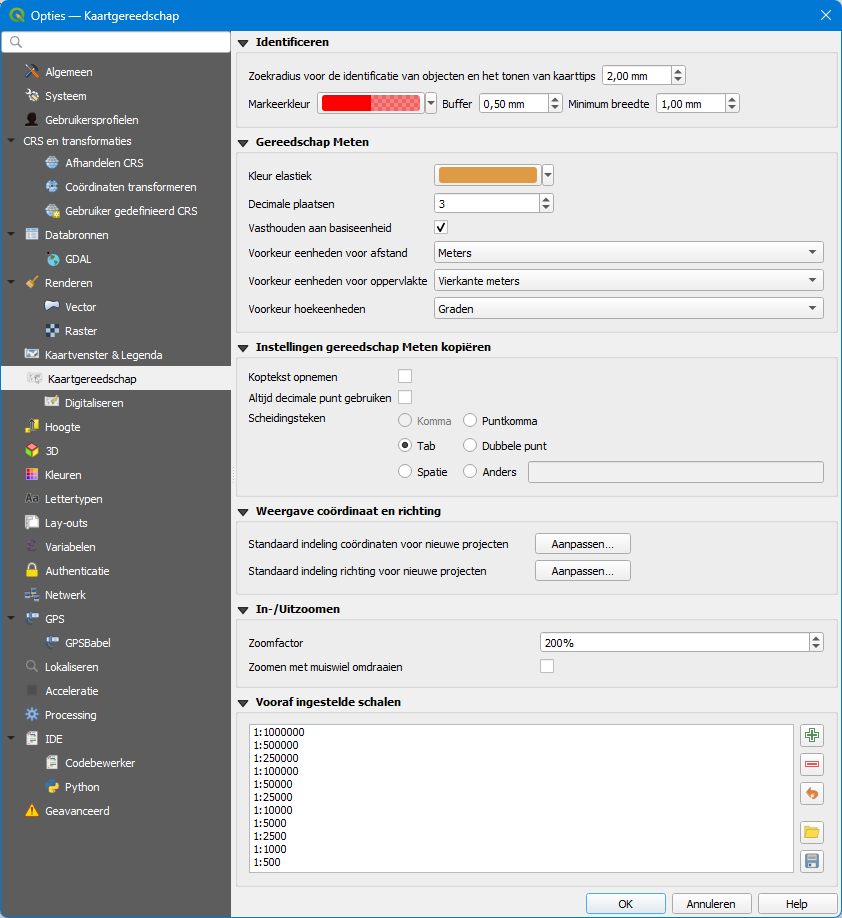The width and height of the screenshot is (842, 918).
Task: Open the Lay-outs settings page
Action: [66, 523]
